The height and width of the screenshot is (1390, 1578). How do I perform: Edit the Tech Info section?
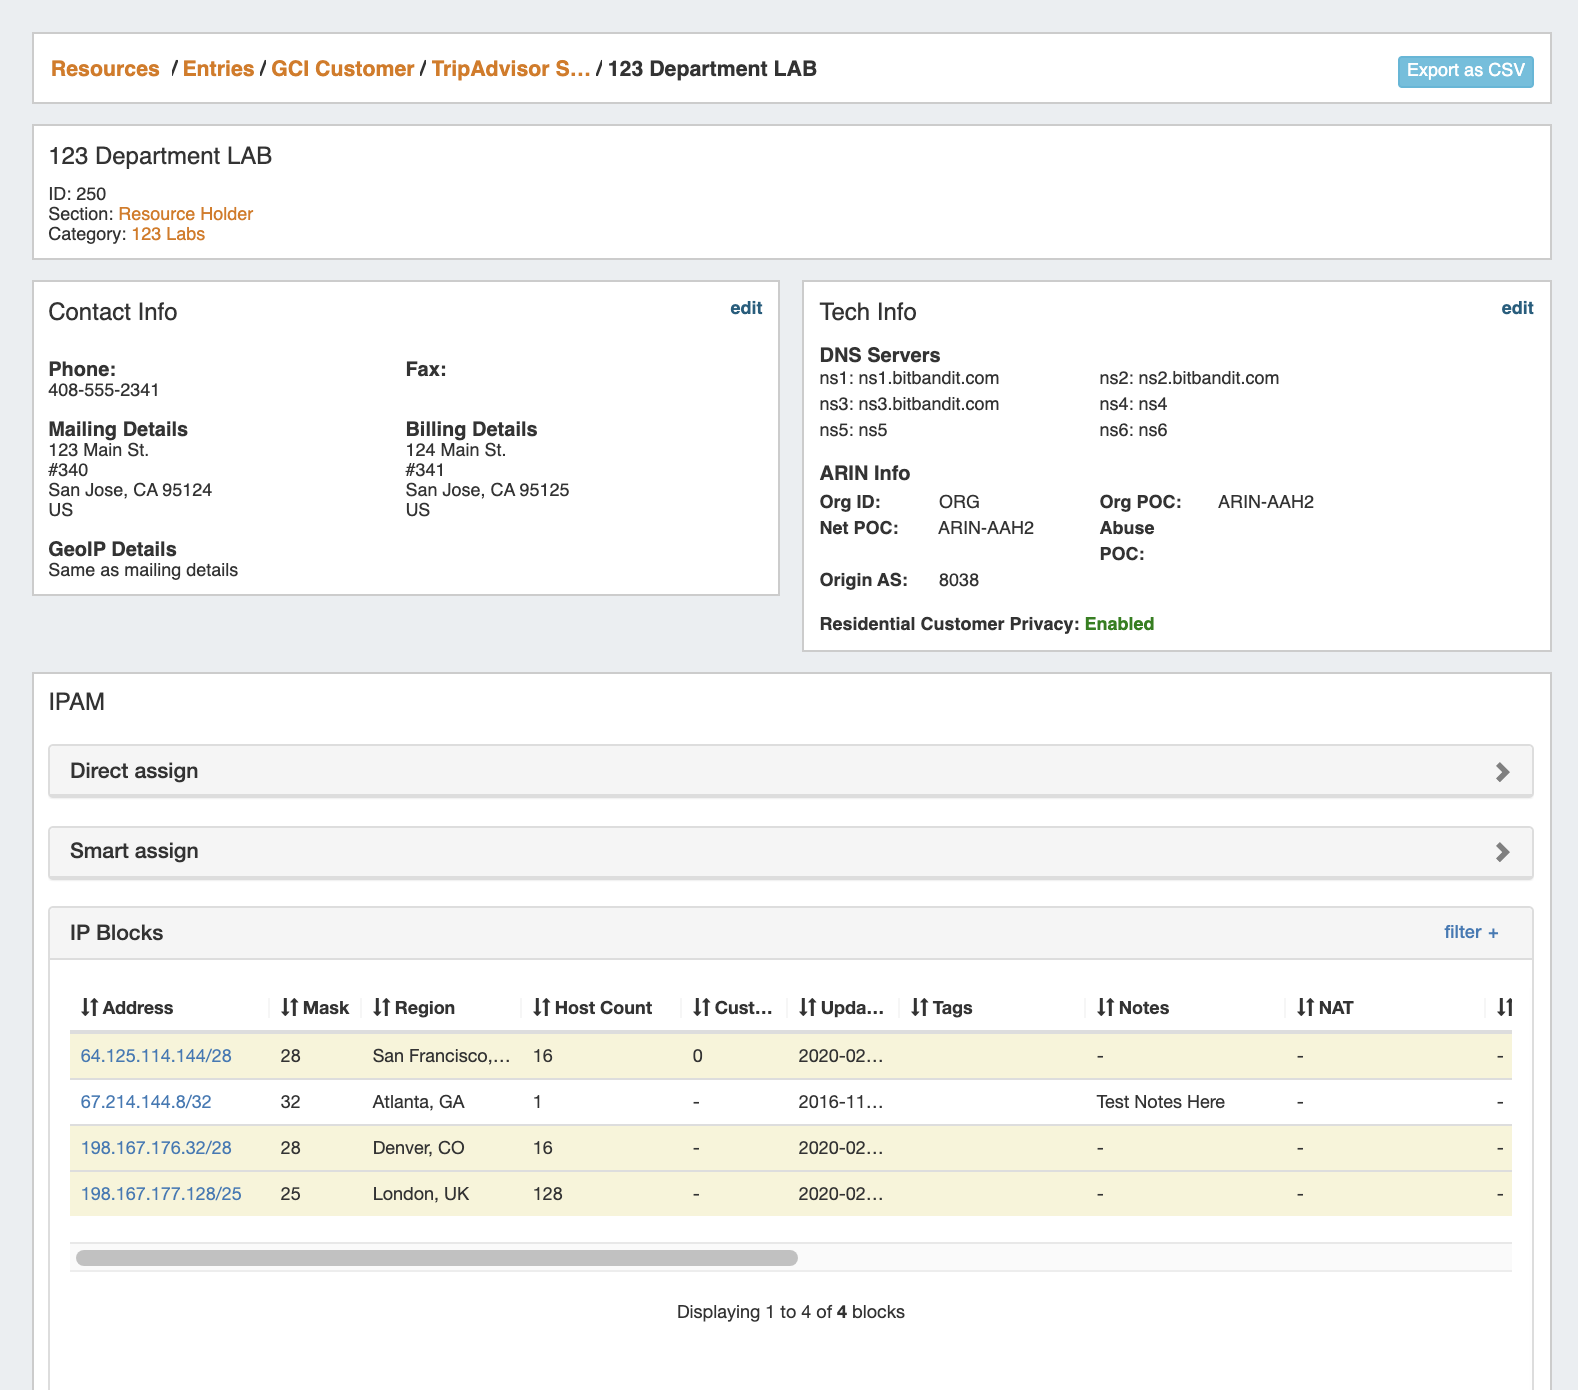click(1516, 308)
